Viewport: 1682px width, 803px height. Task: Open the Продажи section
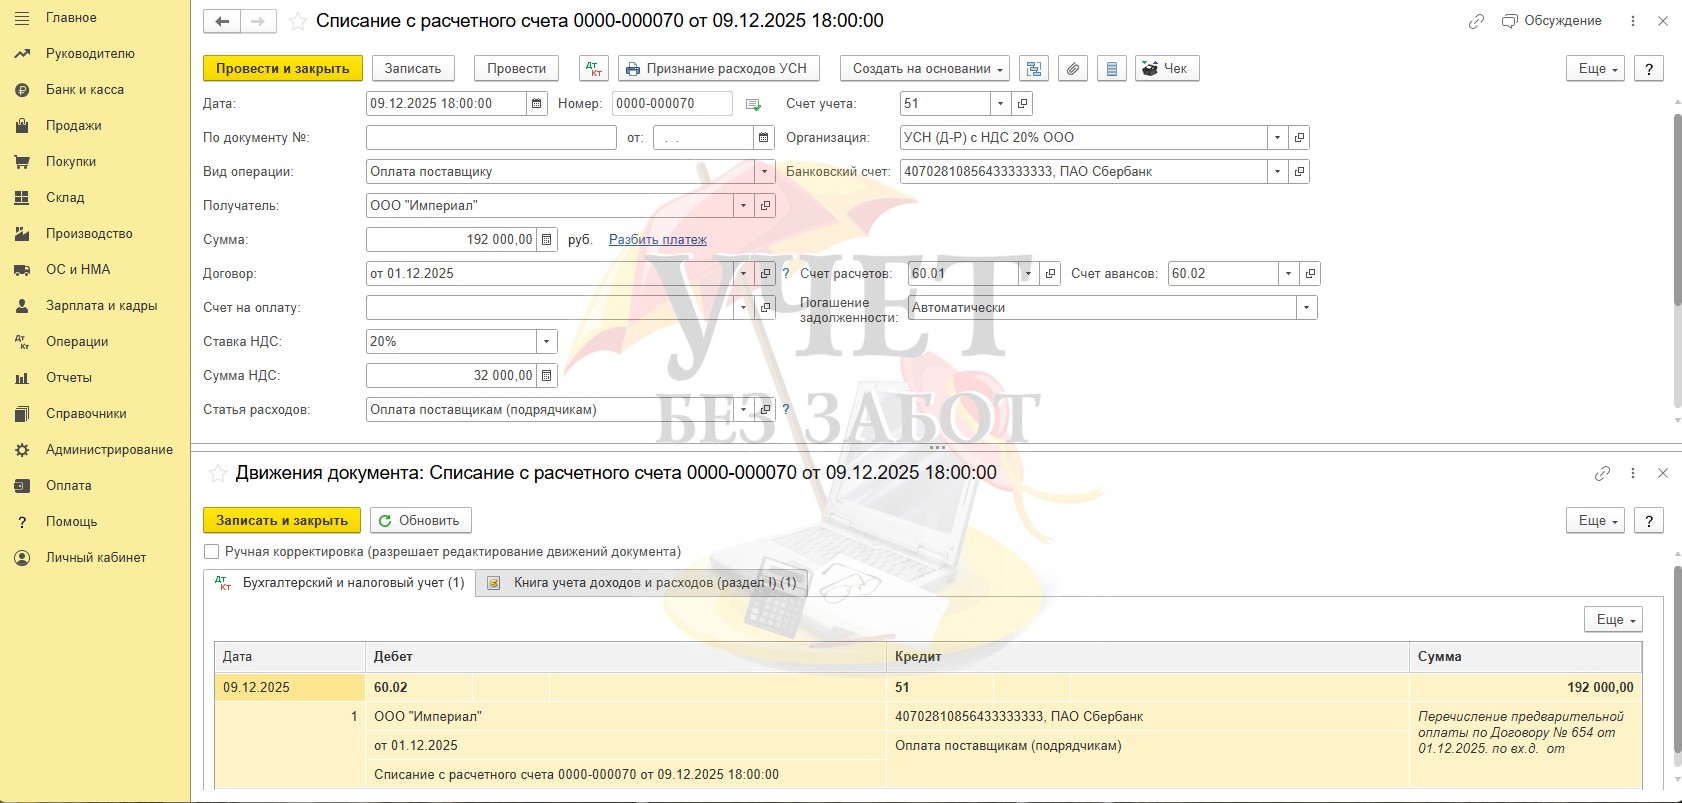click(x=74, y=125)
